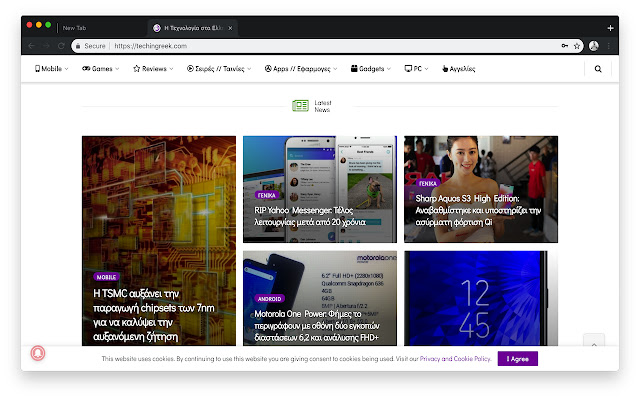
Task: Open the TSMC 7nm chipsets article headline
Action: click(x=153, y=315)
